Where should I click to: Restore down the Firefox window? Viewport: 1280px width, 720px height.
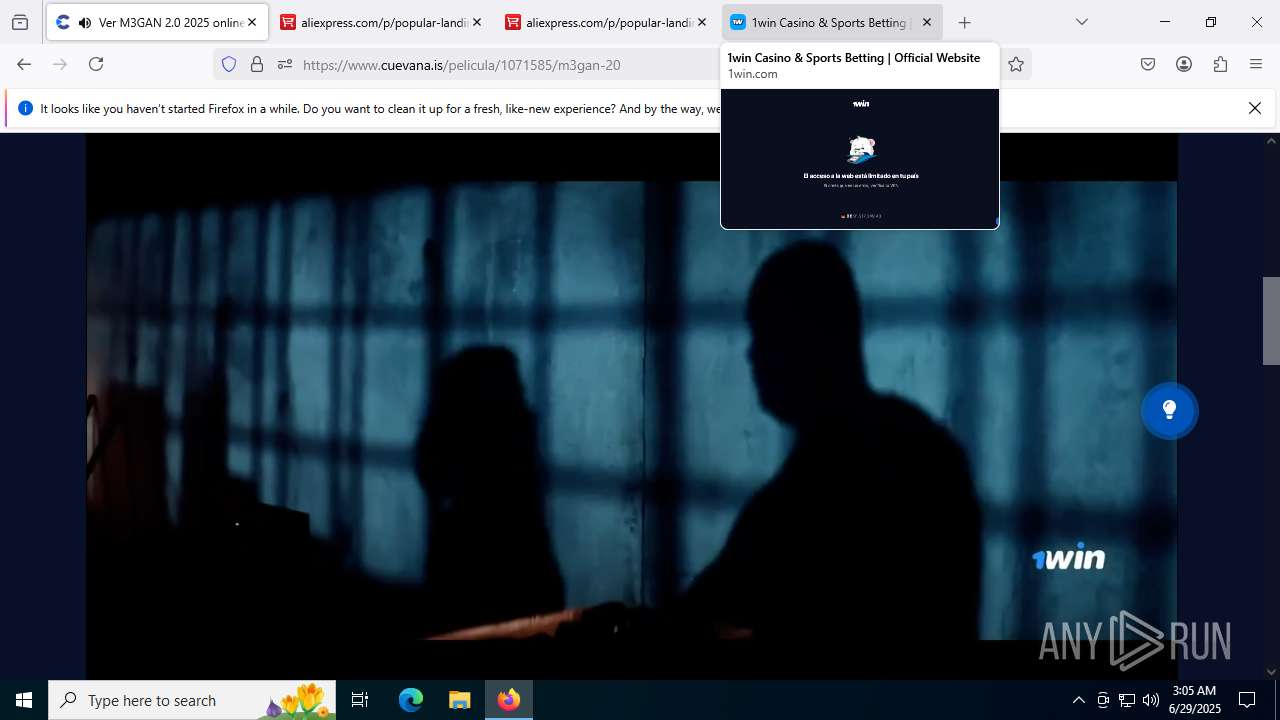pyautogui.click(x=1211, y=22)
